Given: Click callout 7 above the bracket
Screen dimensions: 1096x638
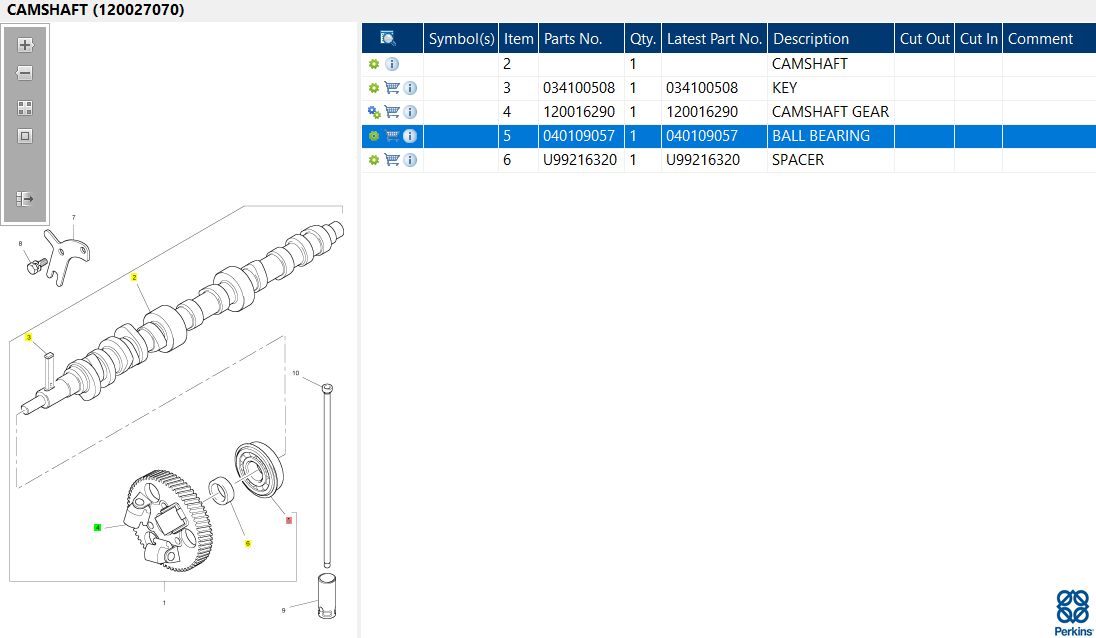Looking at the screenshot, I should point(73,217).
